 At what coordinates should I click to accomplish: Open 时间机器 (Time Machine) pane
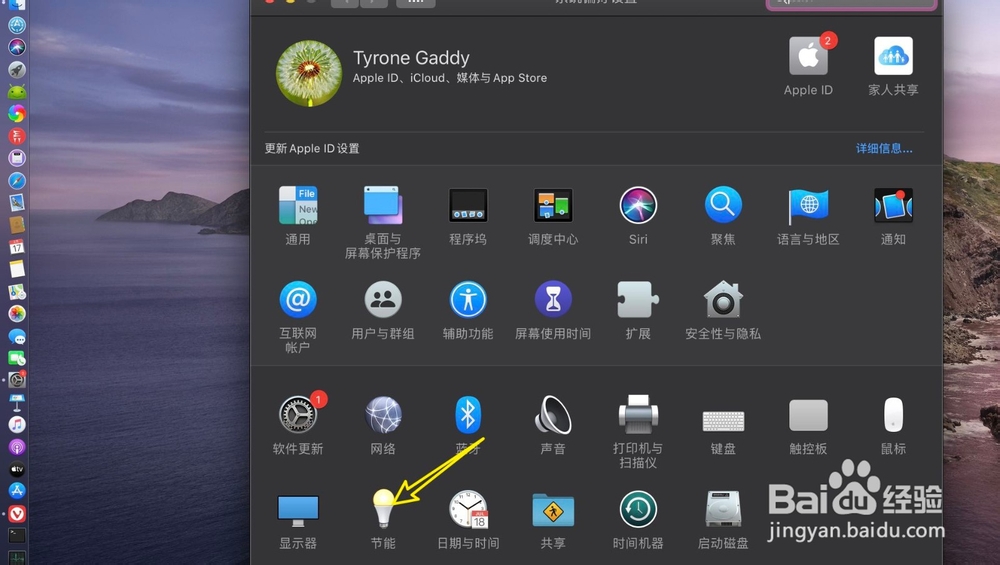tap(638, 509)
